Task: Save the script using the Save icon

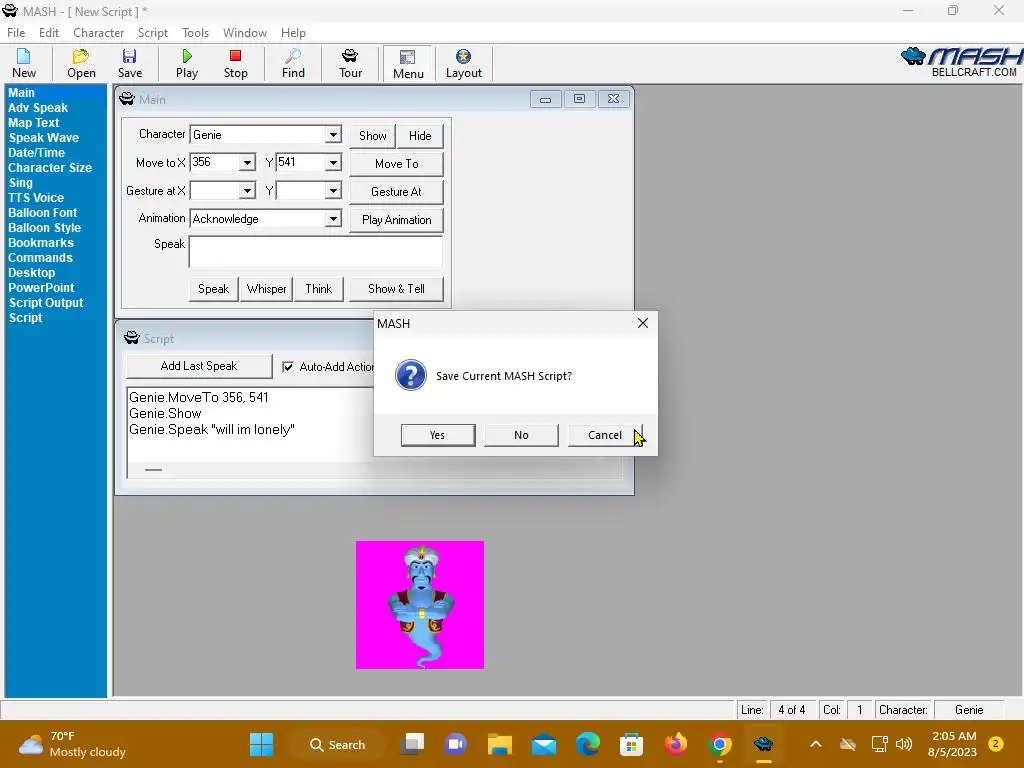Action: tap(129, 63)
